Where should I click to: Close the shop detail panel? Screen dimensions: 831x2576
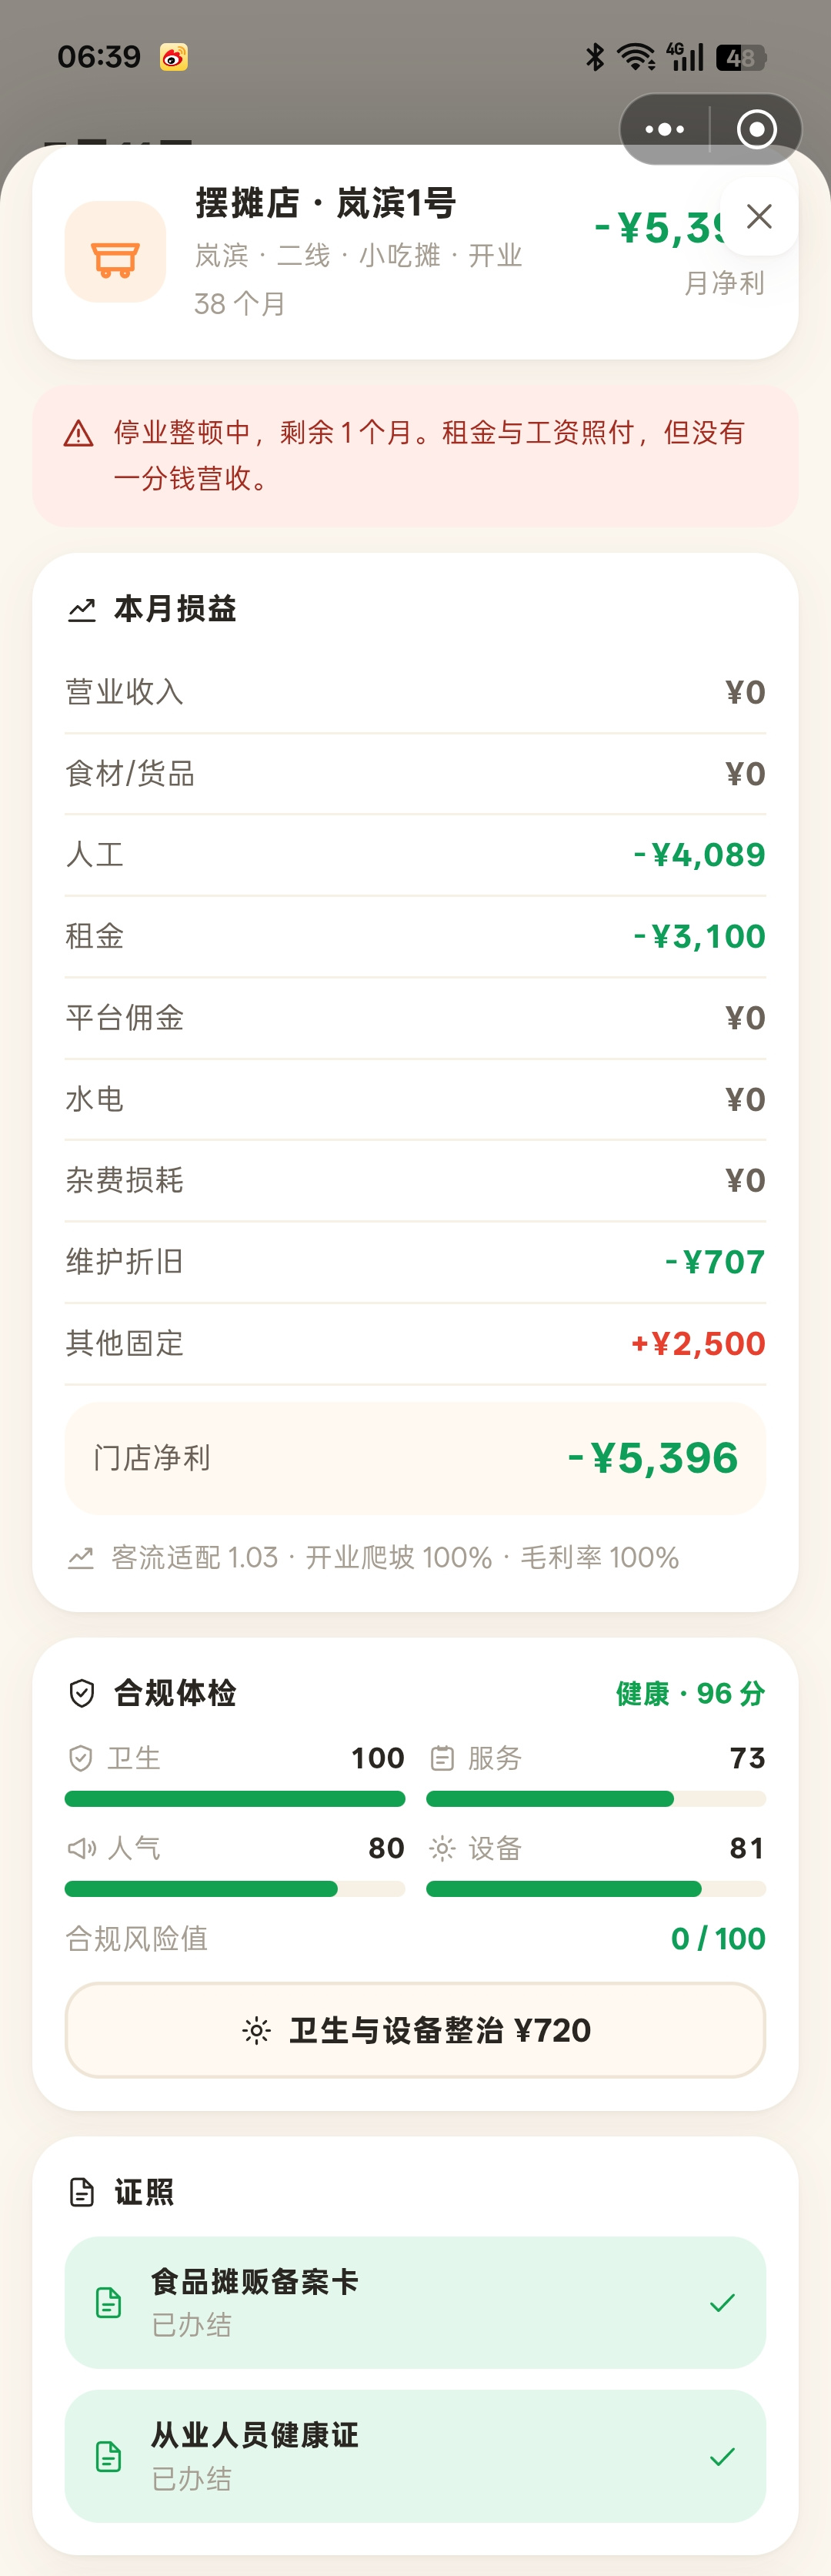pyautogui.click(x=759, y=217)
